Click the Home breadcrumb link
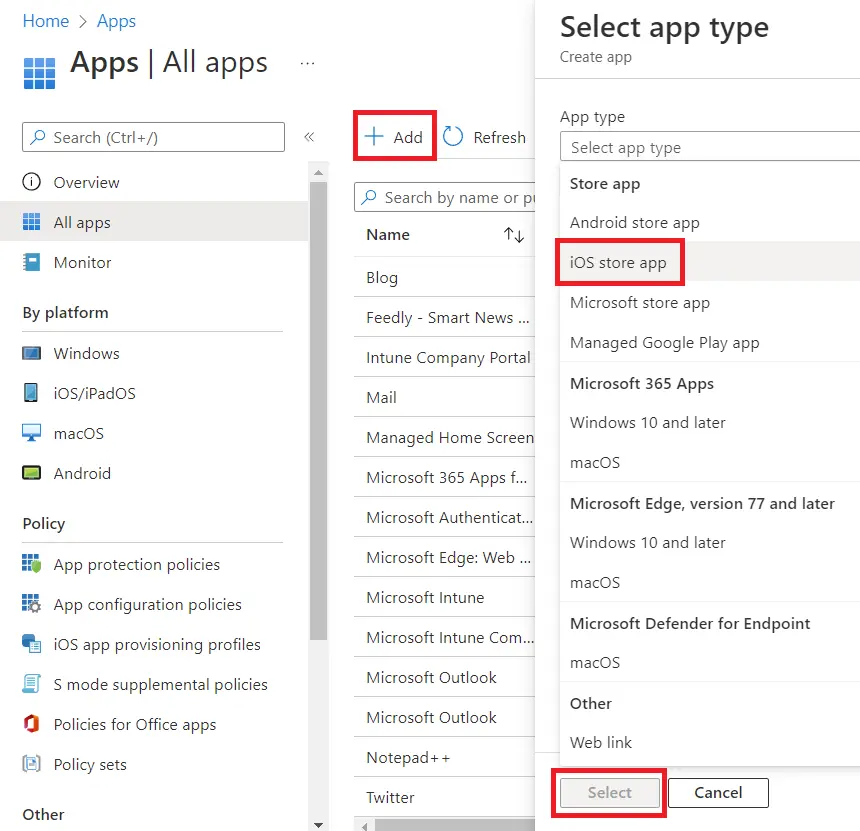Image resolution: width=860 pixels, height=831 pixels. coord(46,21)
